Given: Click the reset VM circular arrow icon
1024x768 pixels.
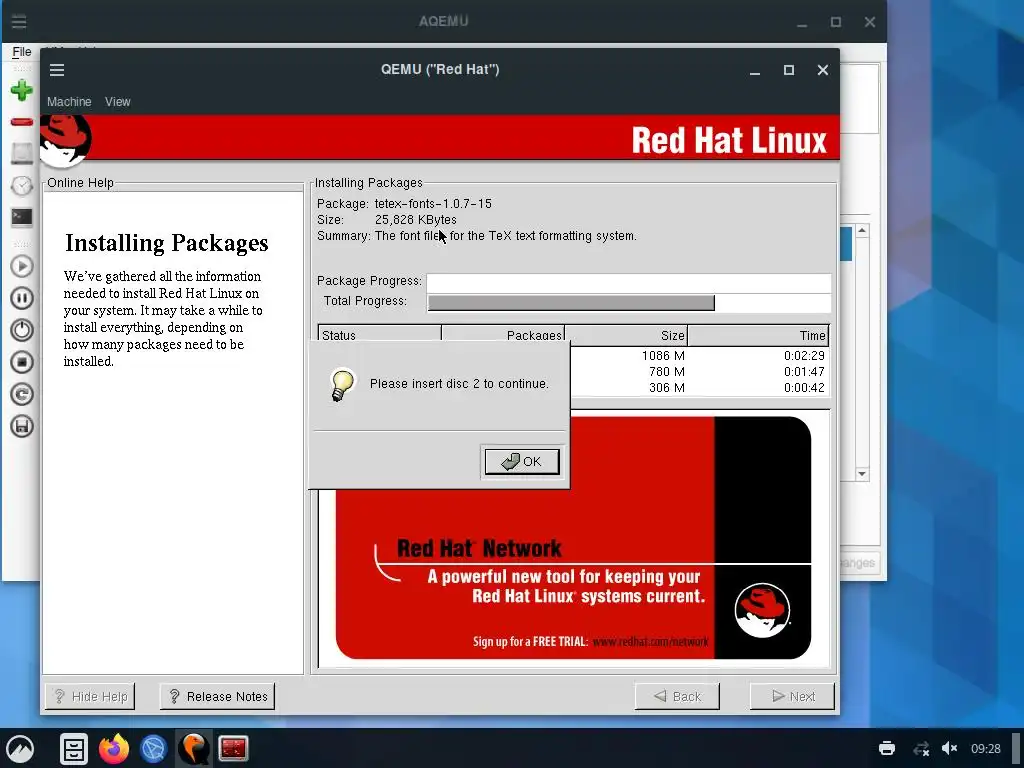Looking at the screenshot, I should click(x=22, y=394).
